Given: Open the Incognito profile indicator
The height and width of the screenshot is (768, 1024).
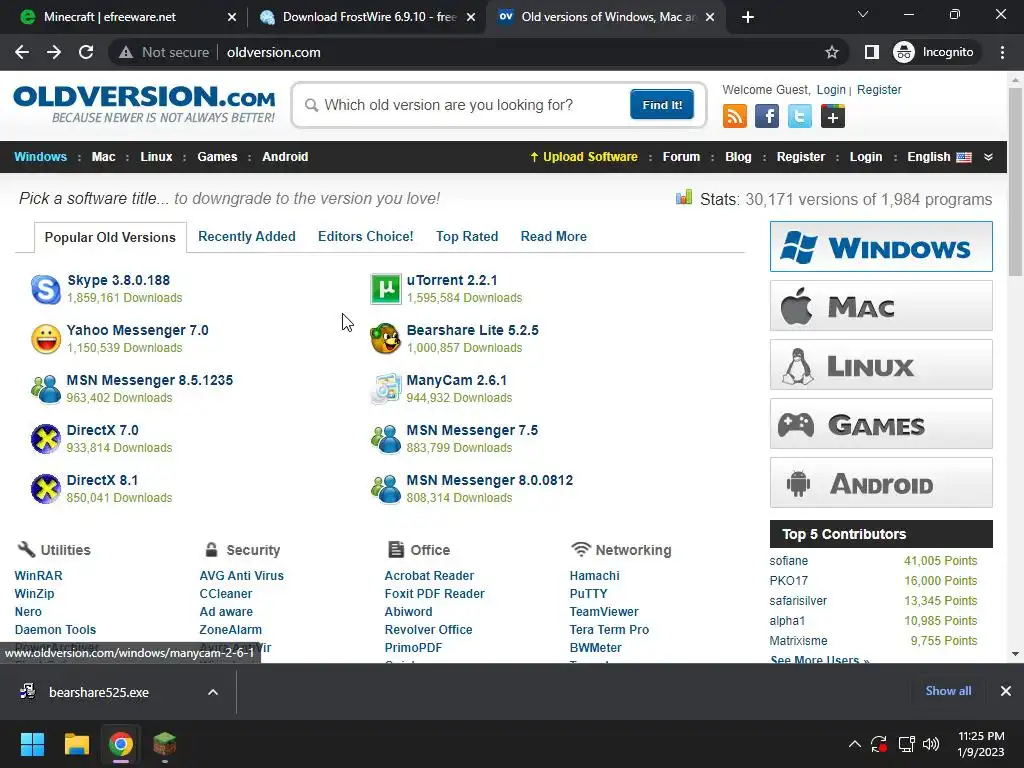Looking at the screenshot, I should click(934, 52).
